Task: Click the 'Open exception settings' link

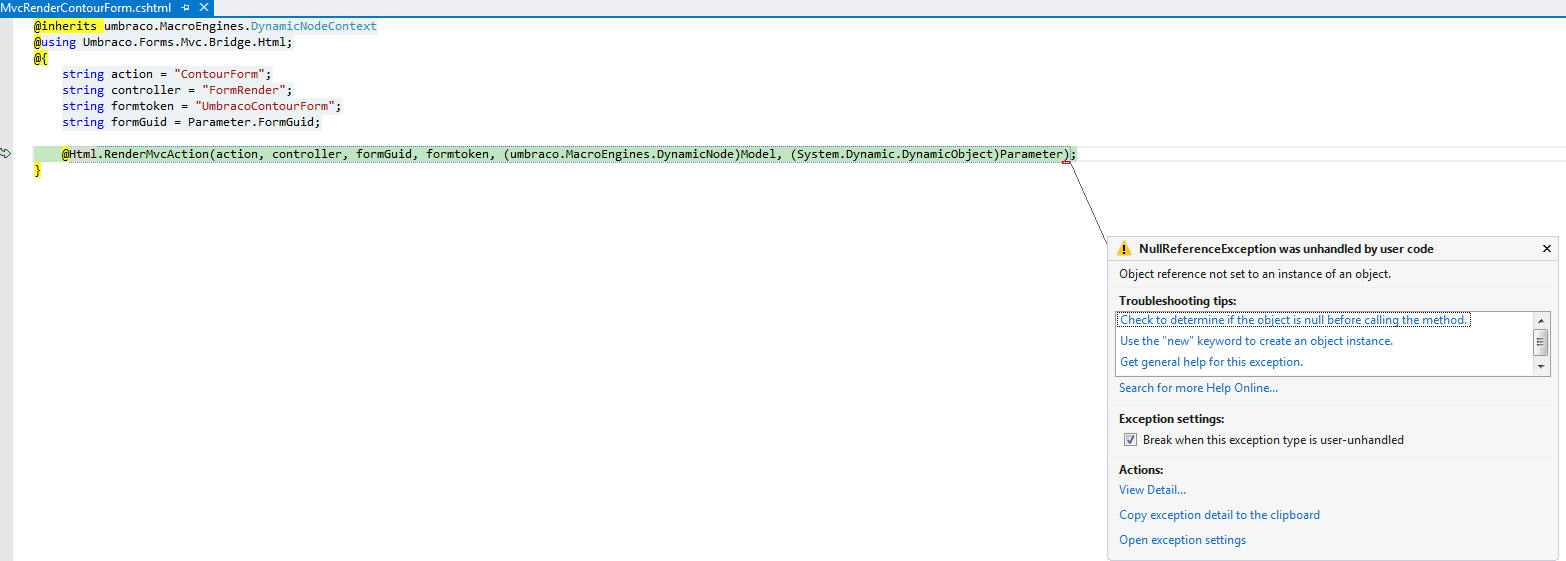Action: (1182, 540)
